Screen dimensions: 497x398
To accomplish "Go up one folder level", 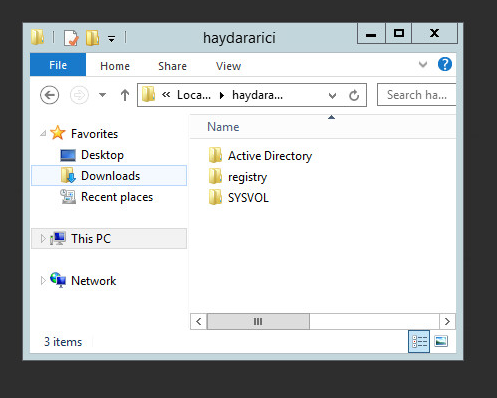I will click(x=125, y=95).
